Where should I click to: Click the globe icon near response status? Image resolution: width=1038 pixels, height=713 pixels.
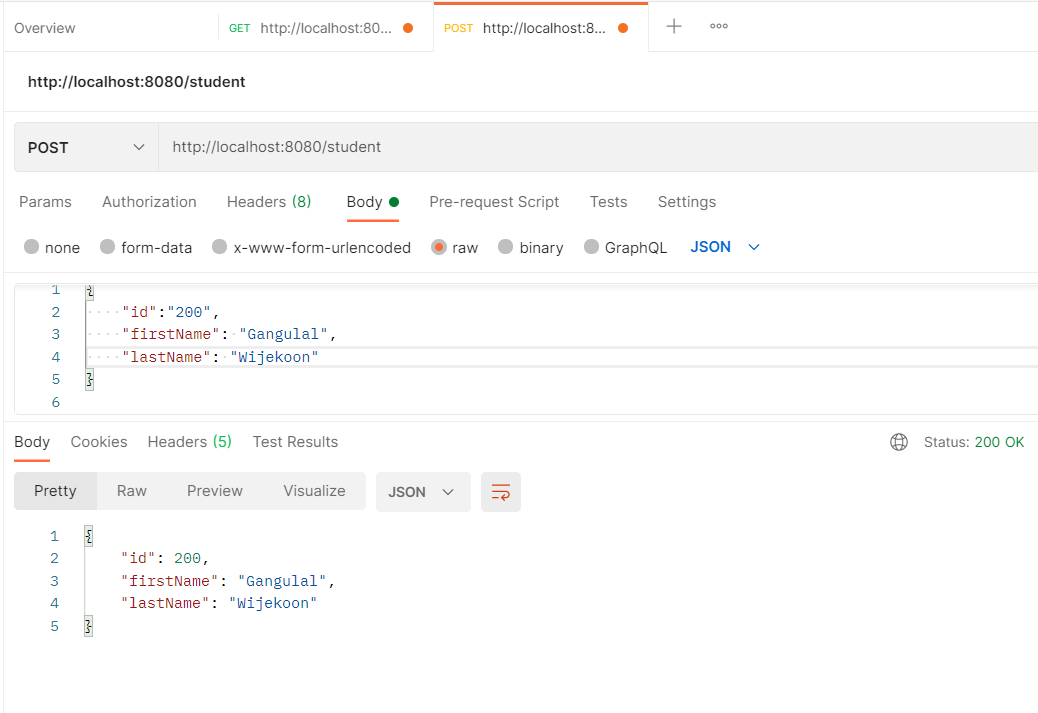(898, 441)
